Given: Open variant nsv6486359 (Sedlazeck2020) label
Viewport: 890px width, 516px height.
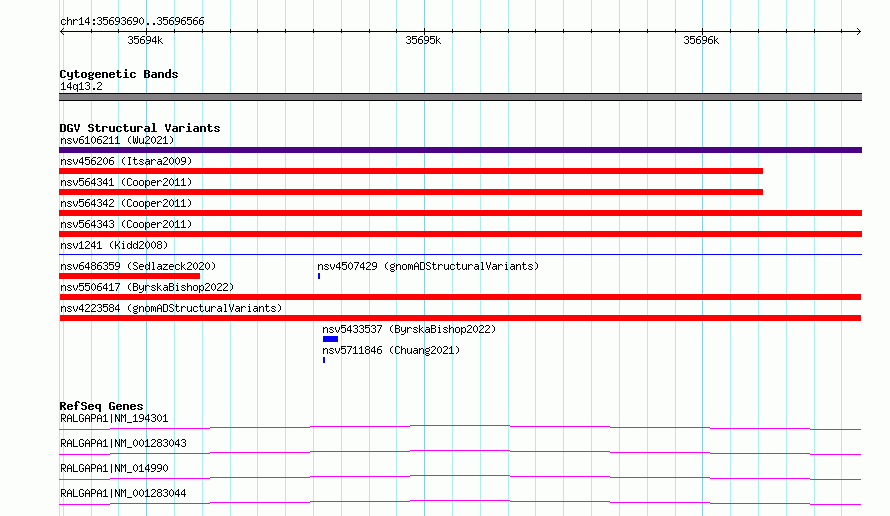Looking at the screenshot, I should pos(138,266).
